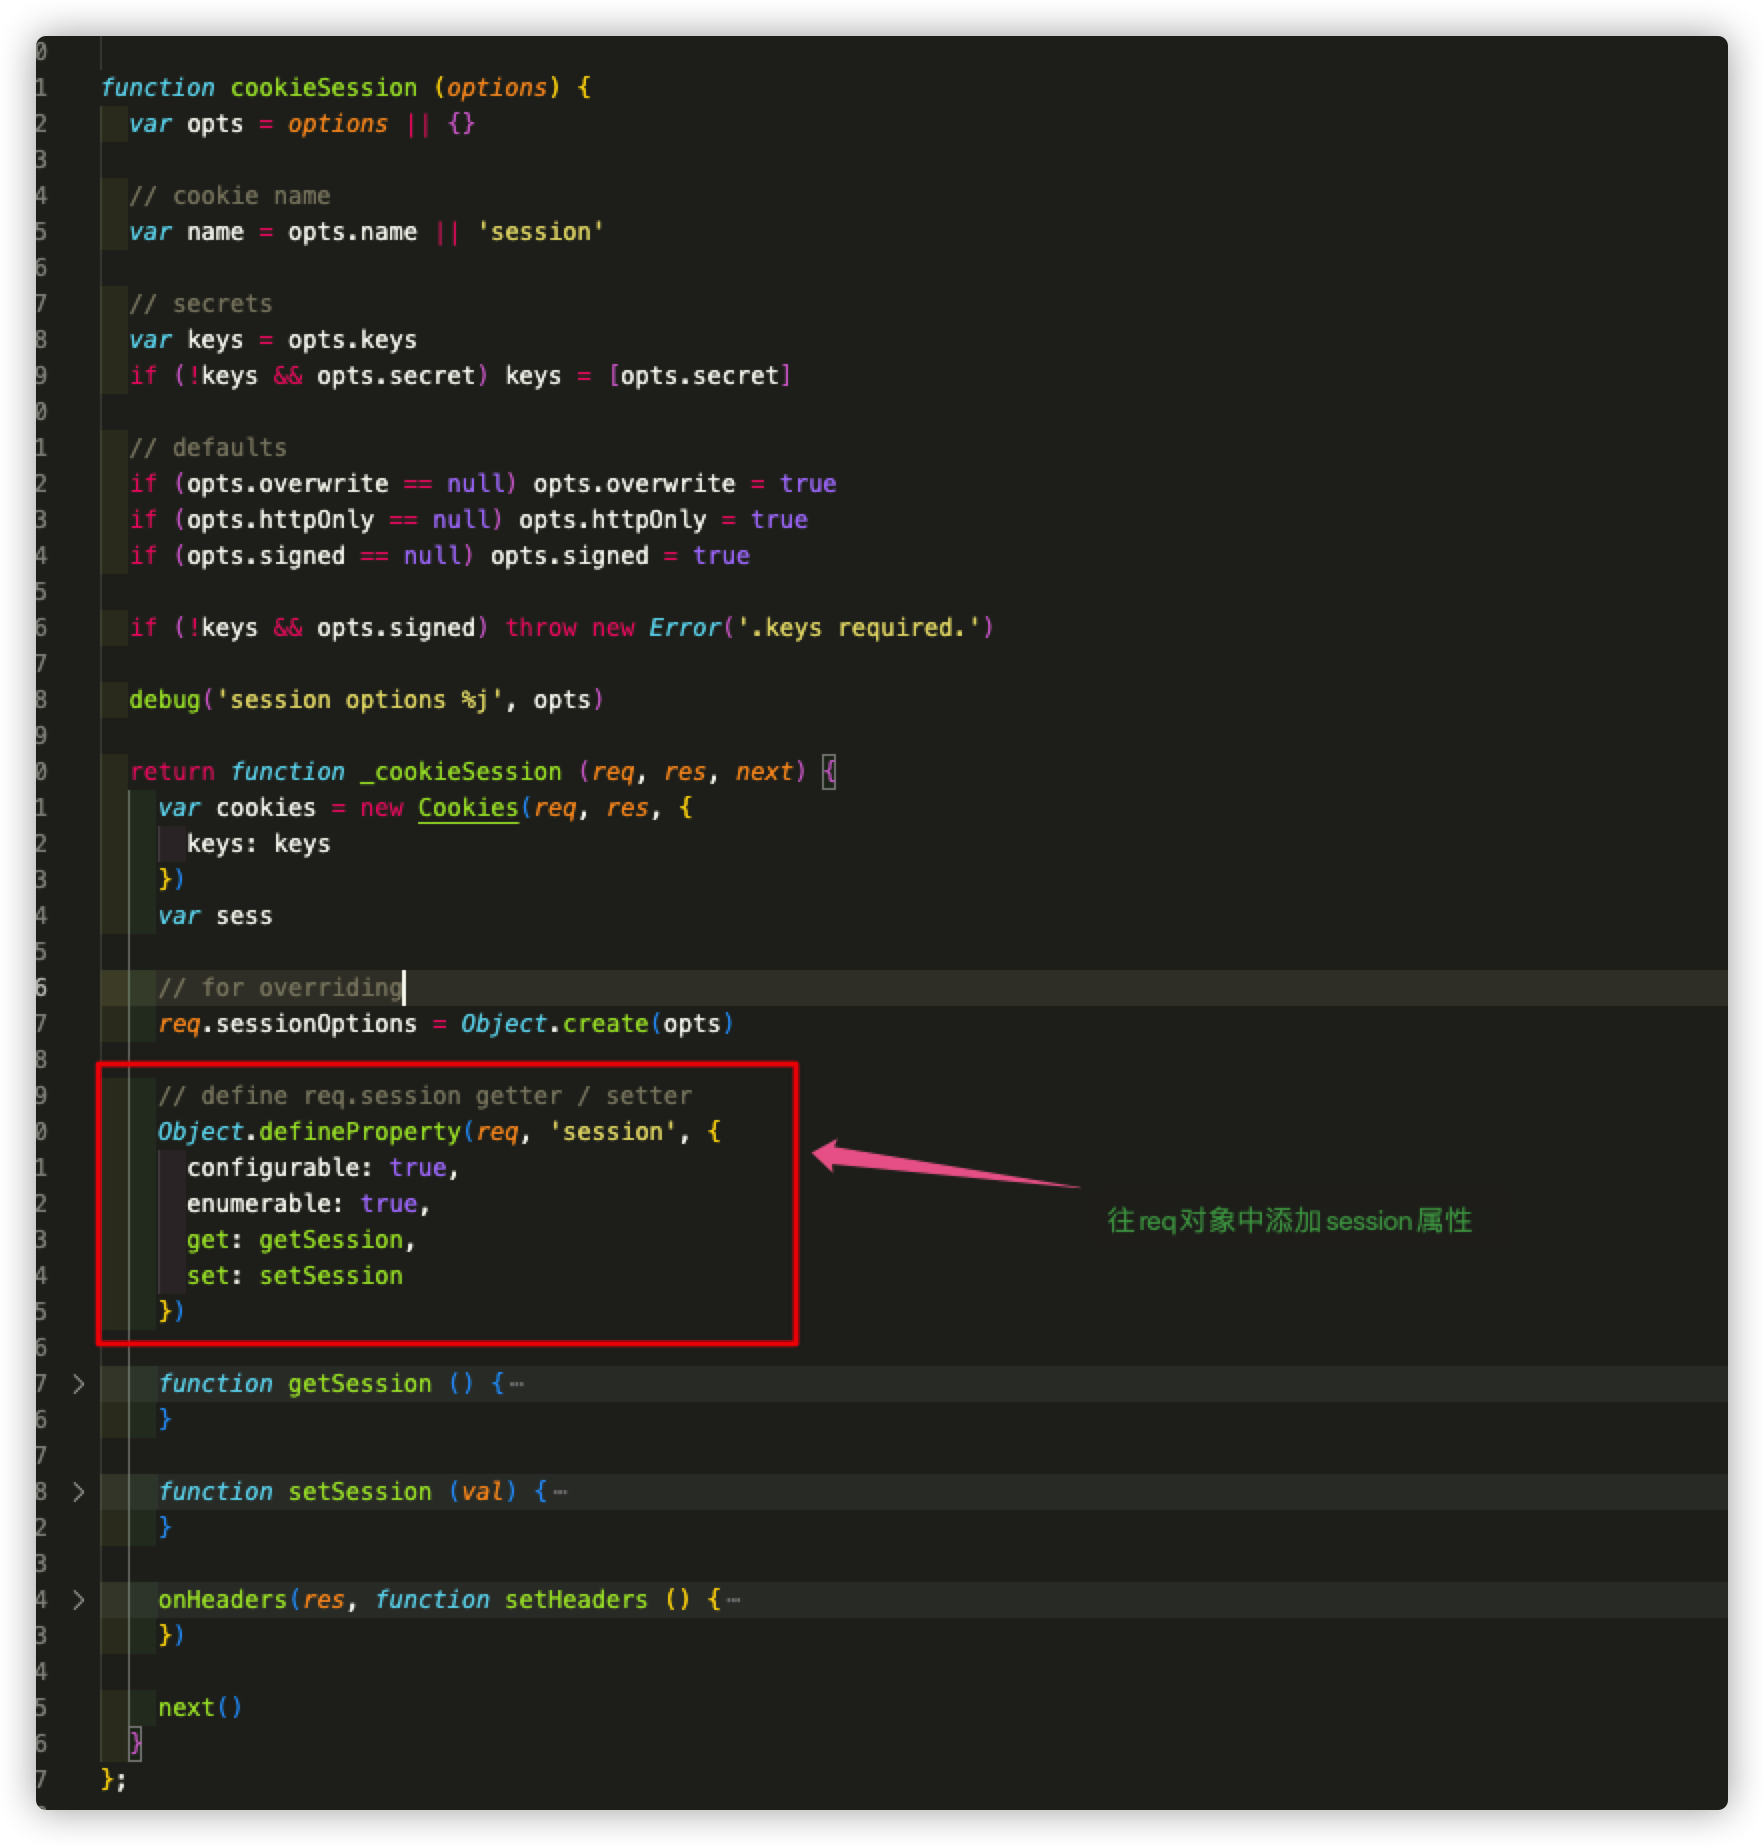Viewport: 1764px width, 1846px height.
Task: Click the debug 'session options %j' string
Action: 359,700
